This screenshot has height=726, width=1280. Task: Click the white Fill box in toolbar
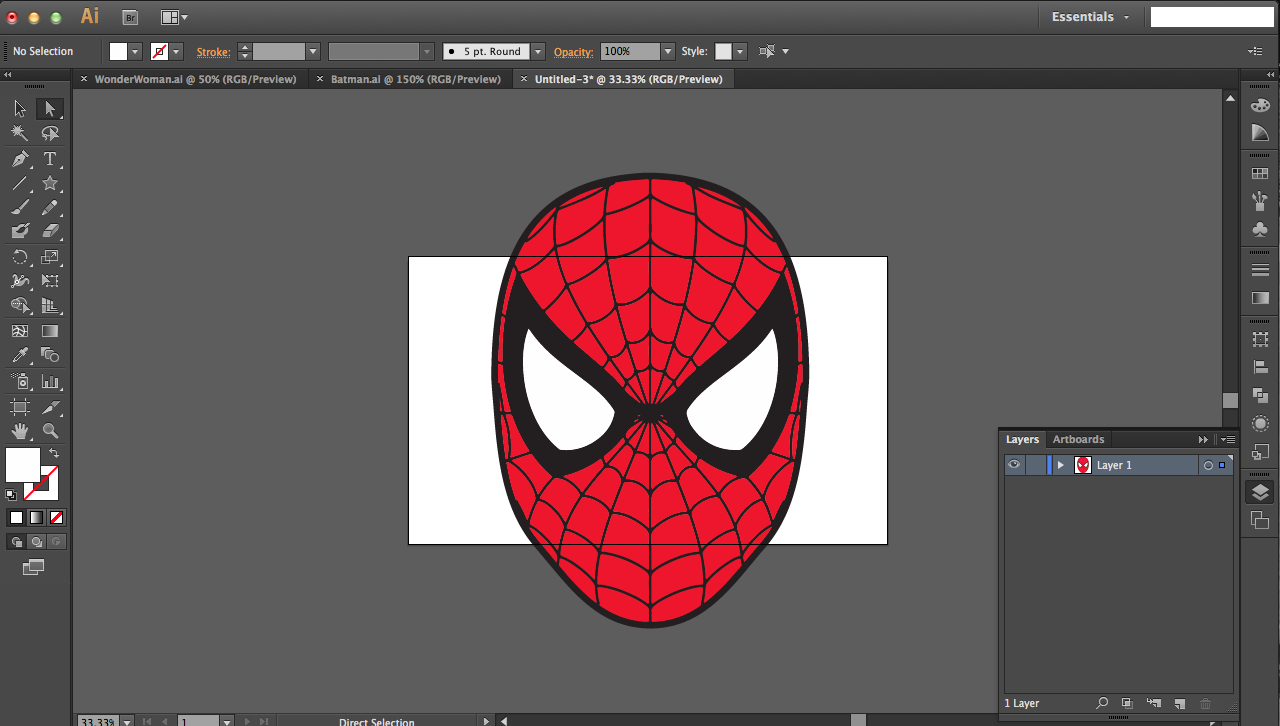[22, 464]
